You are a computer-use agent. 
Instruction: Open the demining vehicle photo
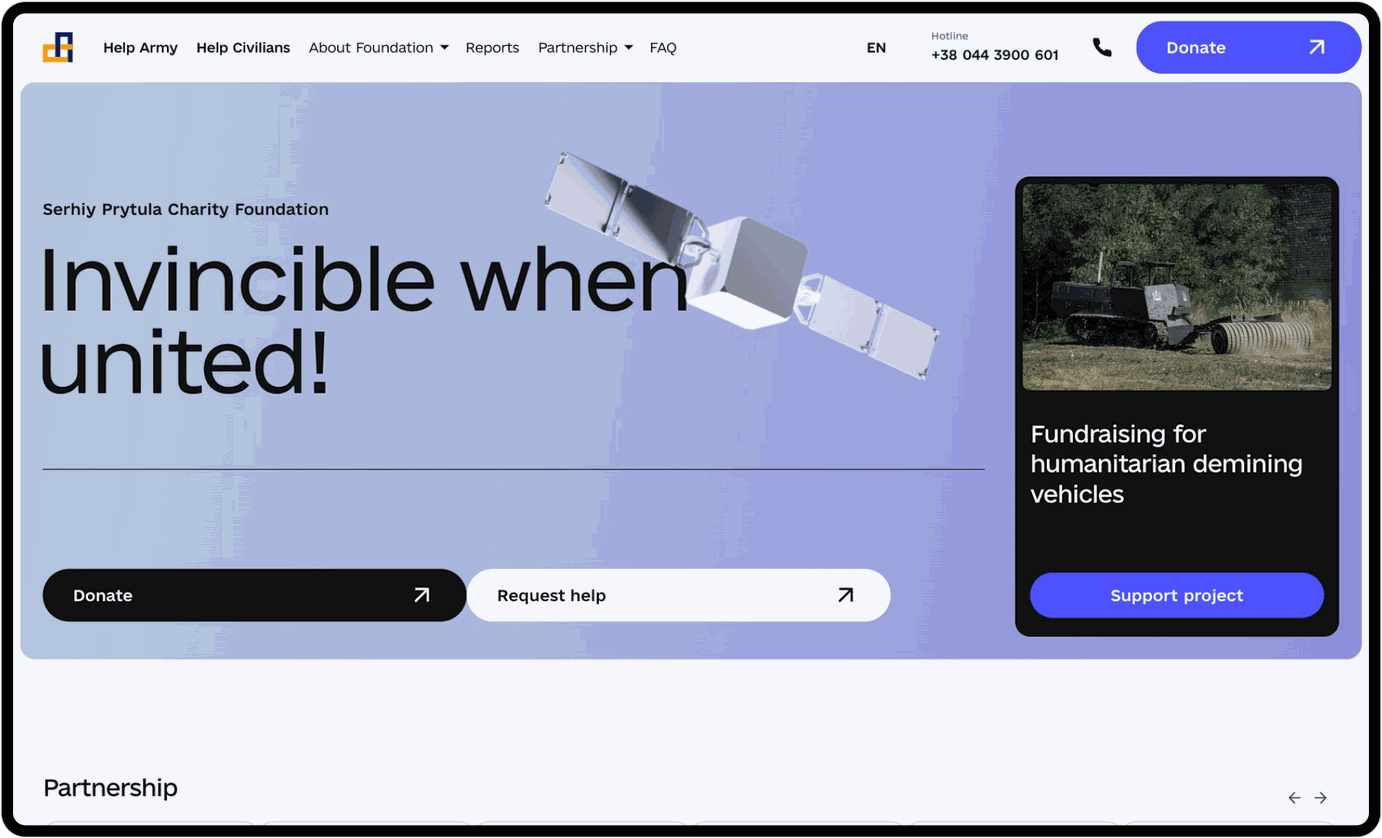[x=1177, y=286]
